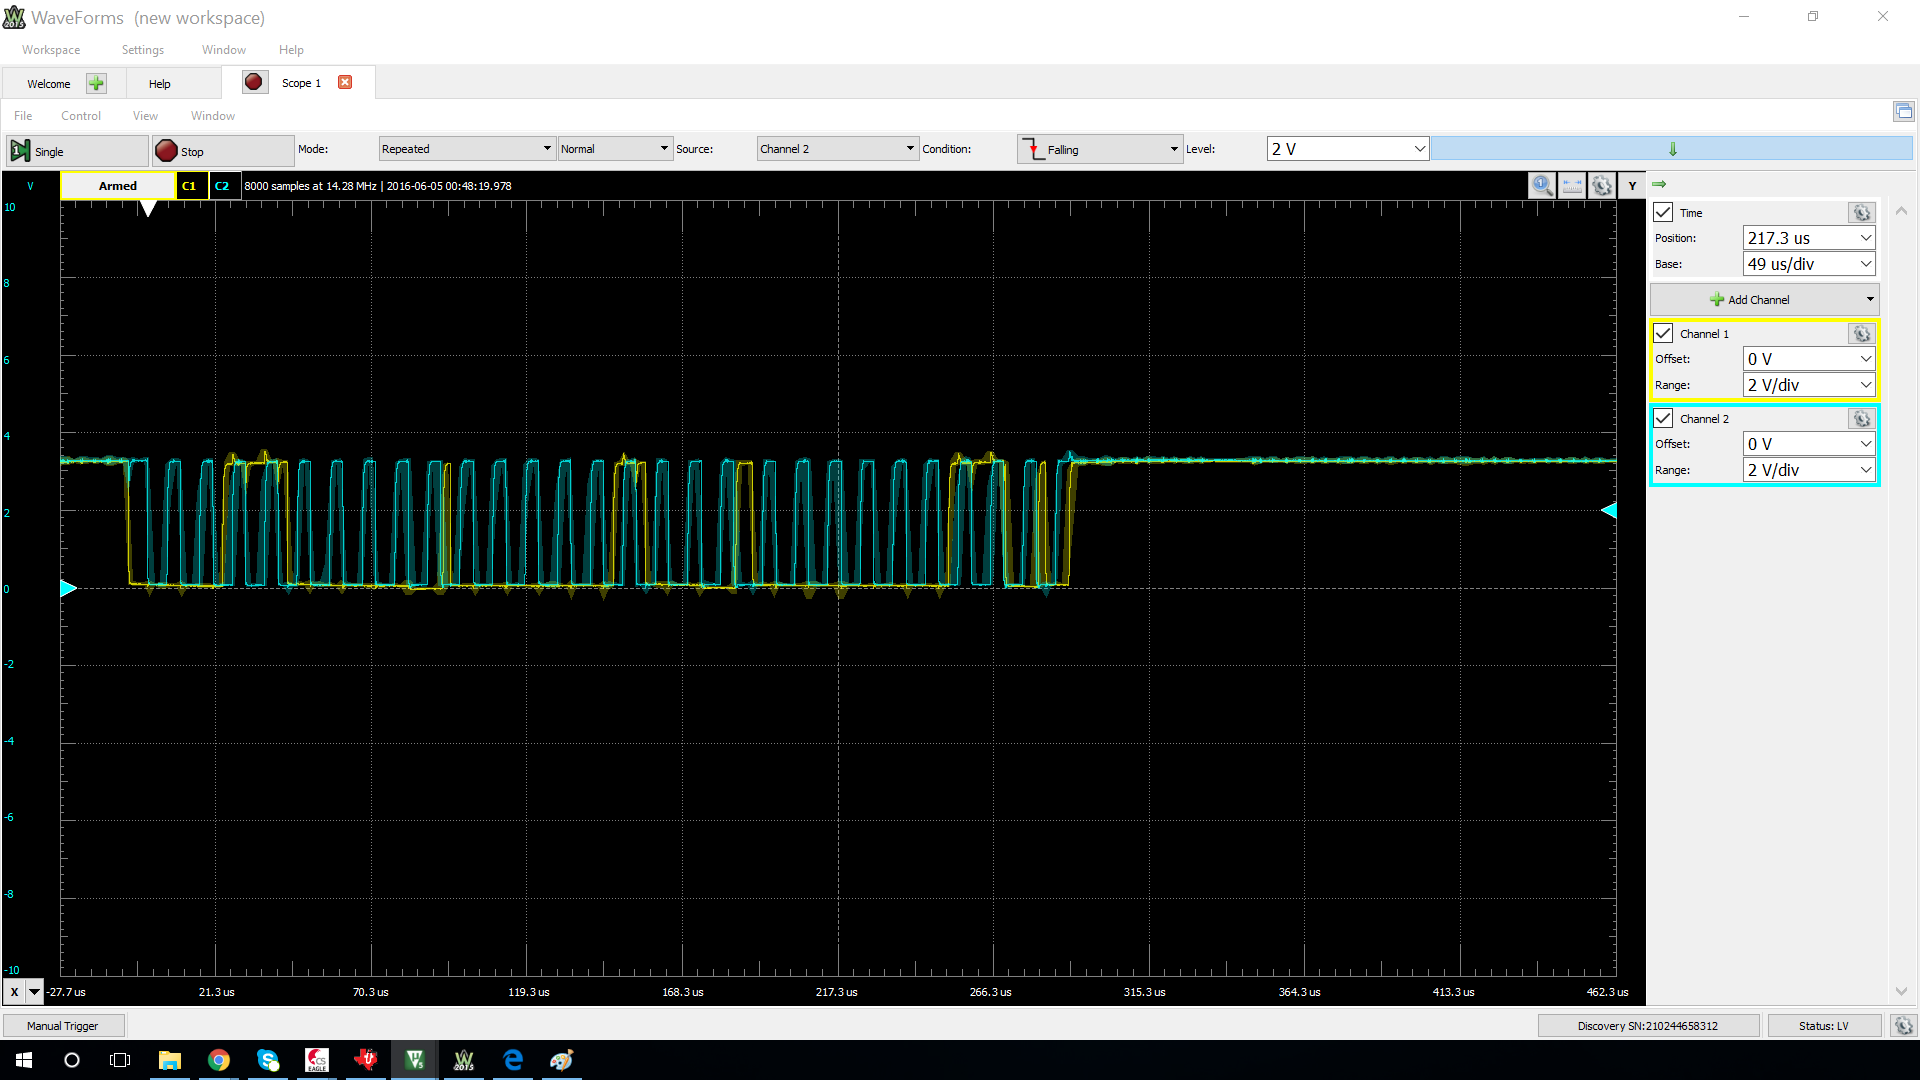
Task: Uncheck the Channel 1 checkbox
Action: pyautogui.click(x=1663, y=334)
